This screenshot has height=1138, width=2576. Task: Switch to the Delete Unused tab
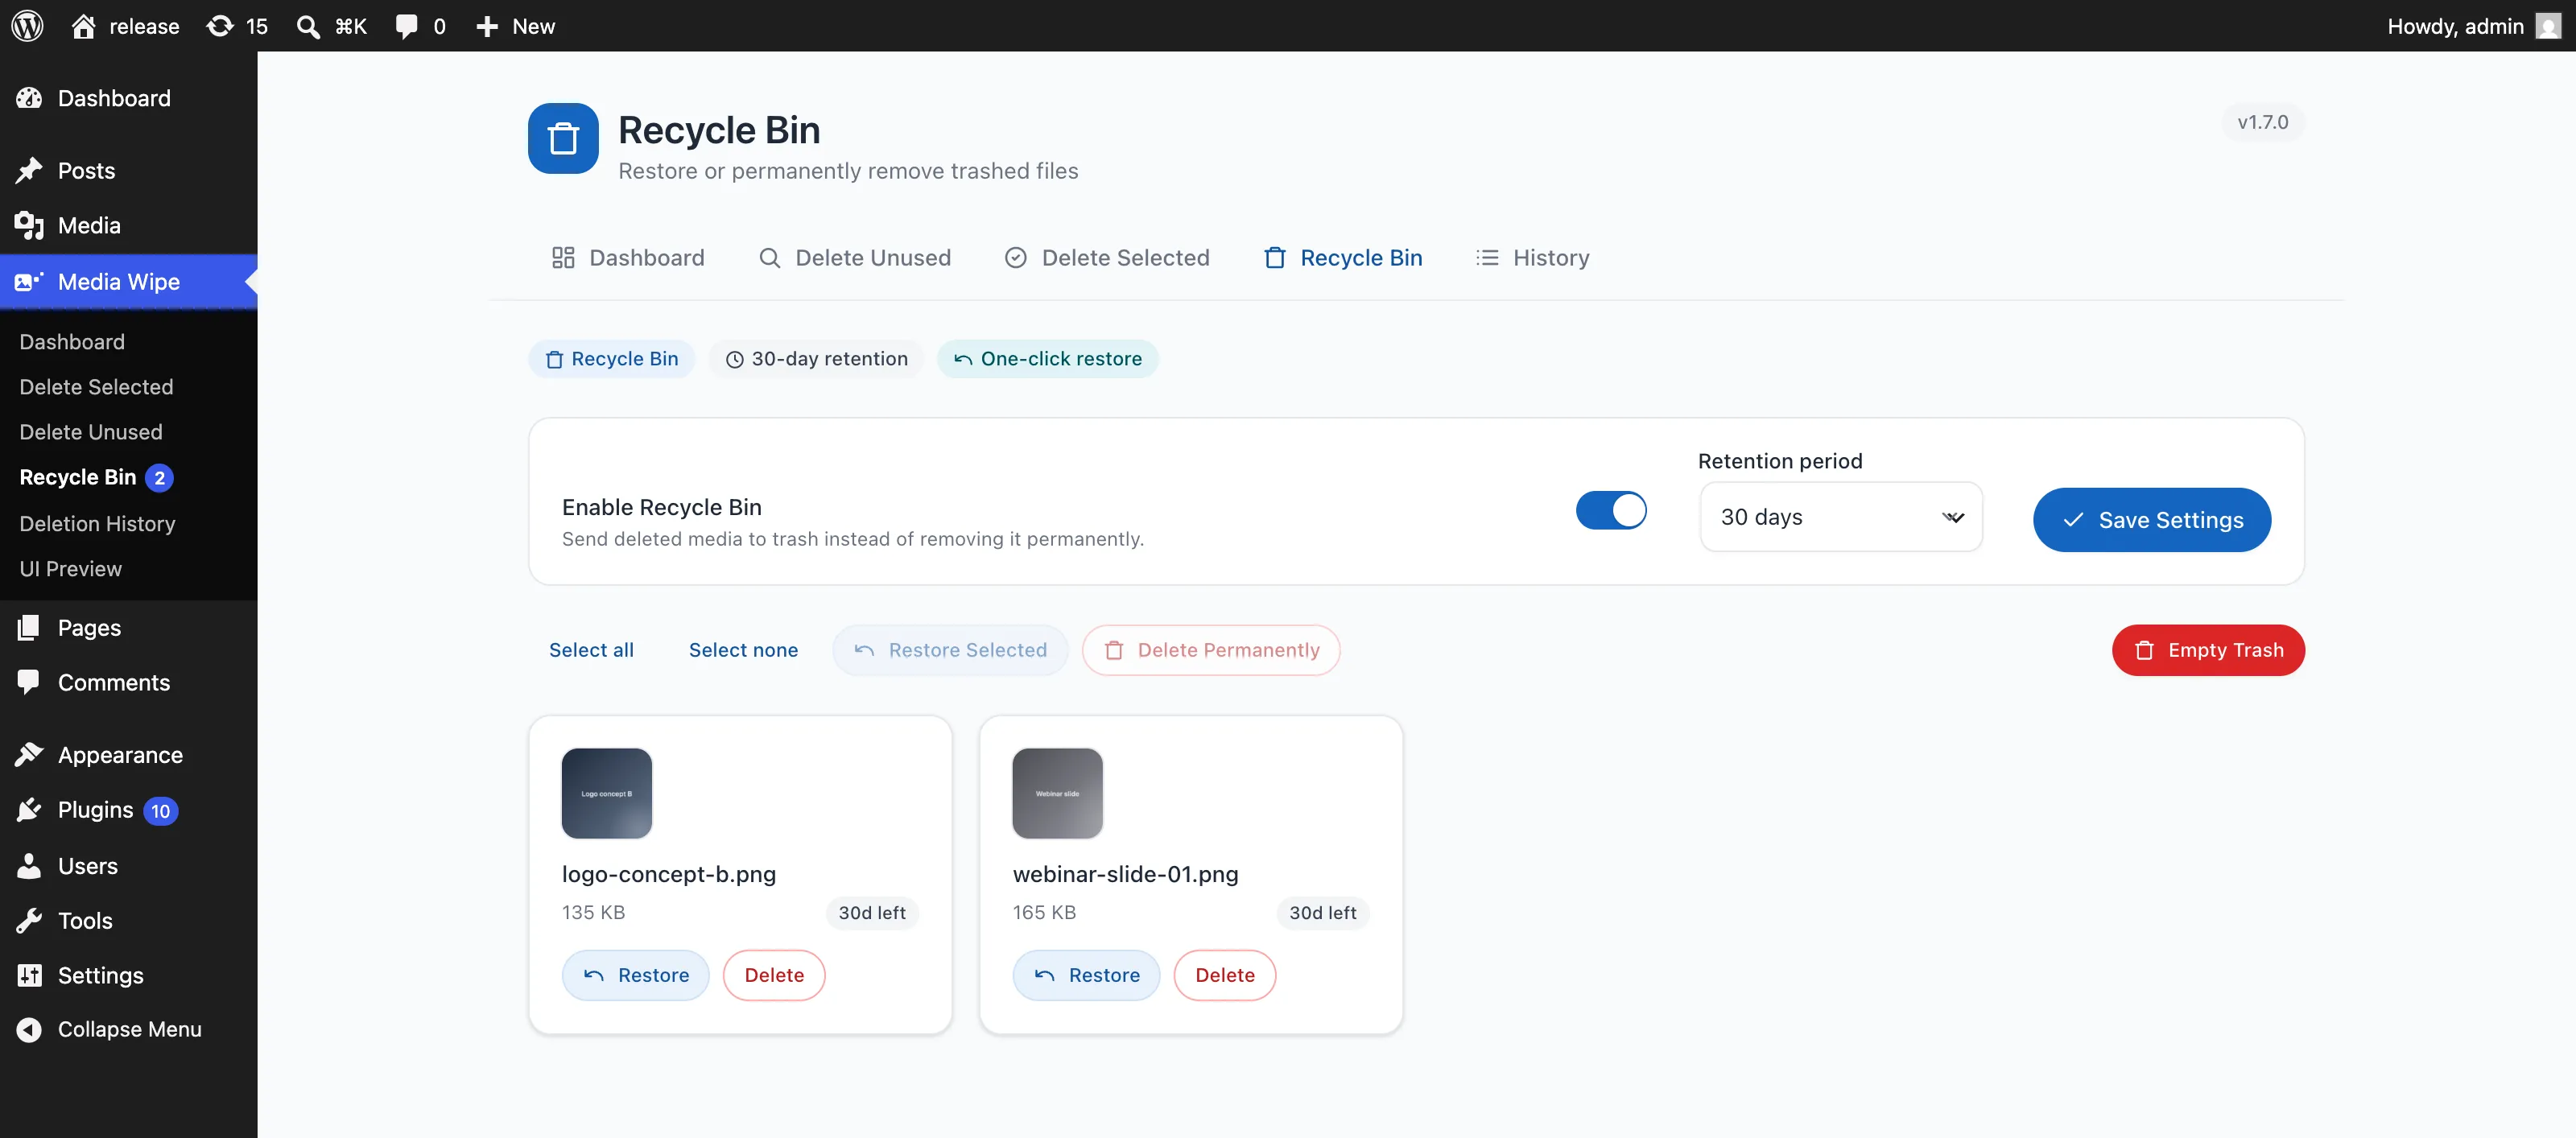[x=854, y=258]
